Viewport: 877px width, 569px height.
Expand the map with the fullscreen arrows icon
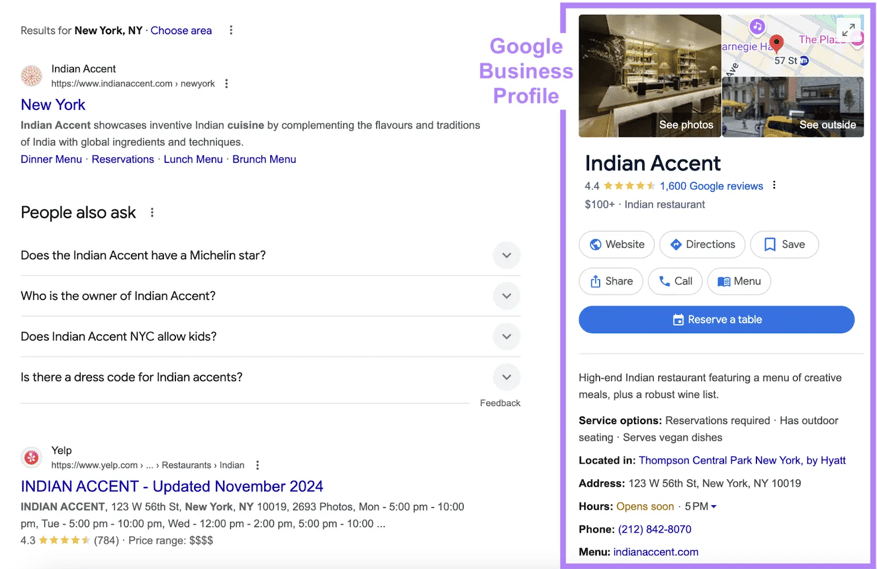848,29
